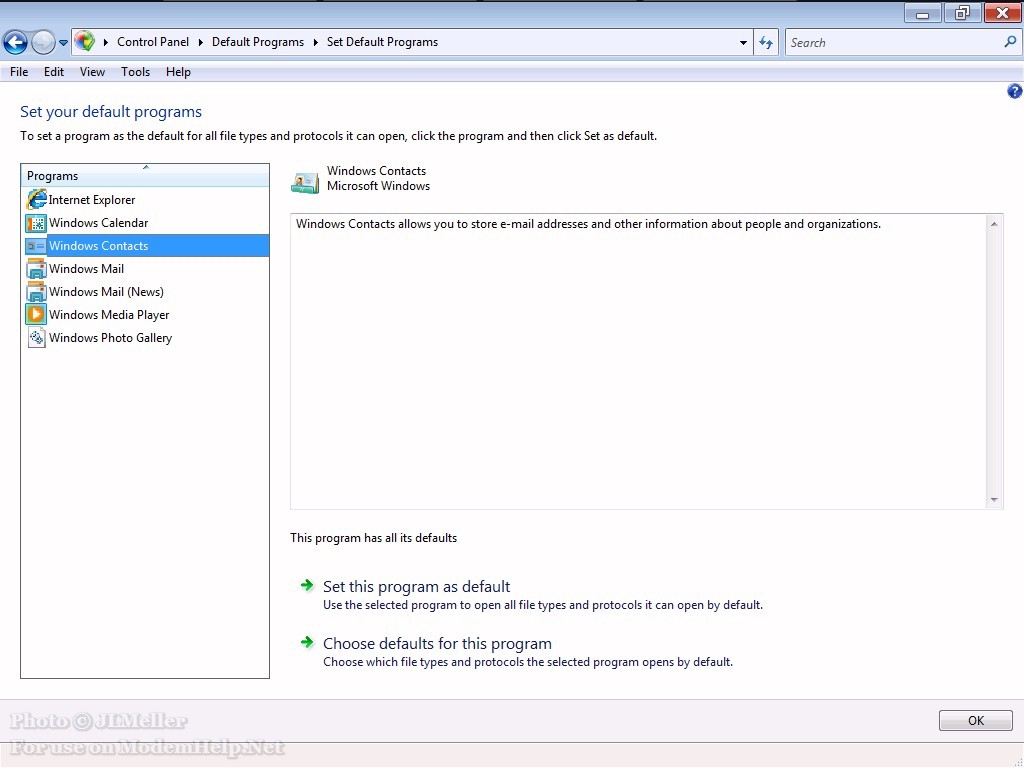Open the Edit menu
This screenshot has height=768, width=1024.
(54, 72)
